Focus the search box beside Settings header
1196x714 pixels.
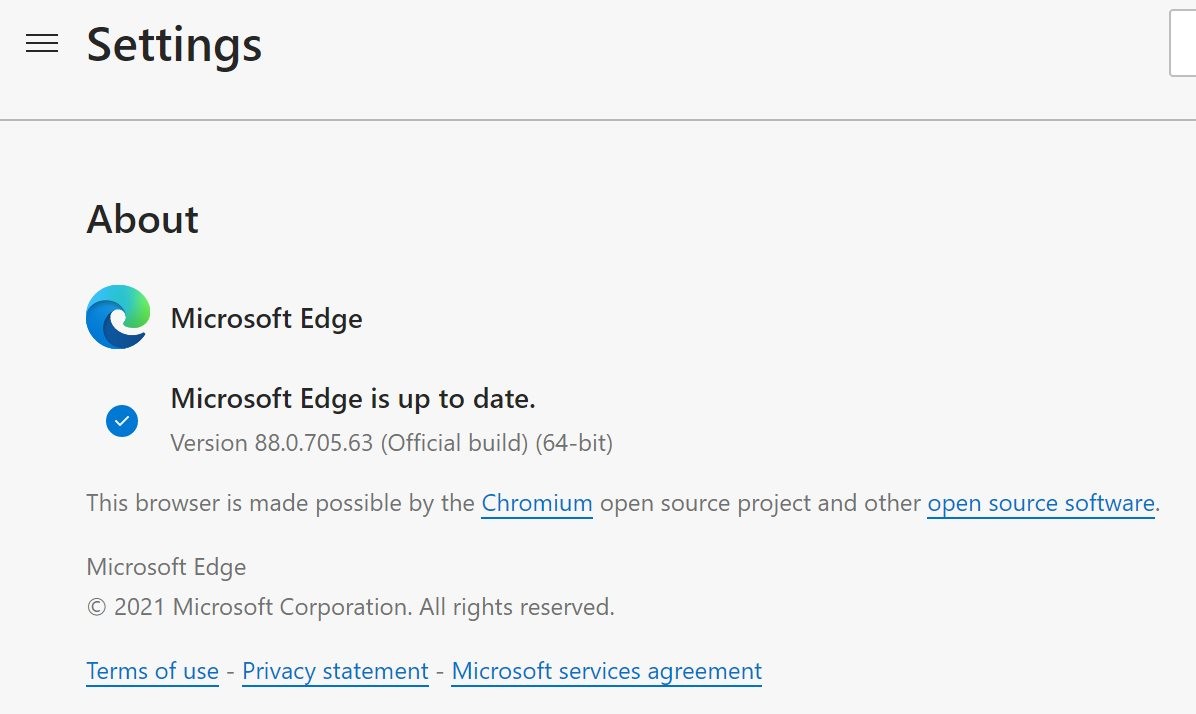click(x=1183, y=43)
